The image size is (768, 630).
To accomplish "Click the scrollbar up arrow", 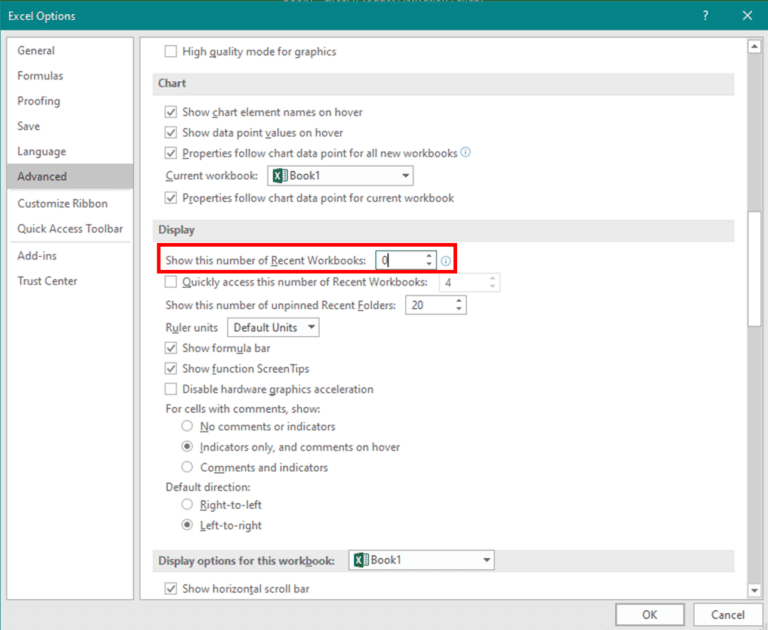I will (754, 47).
